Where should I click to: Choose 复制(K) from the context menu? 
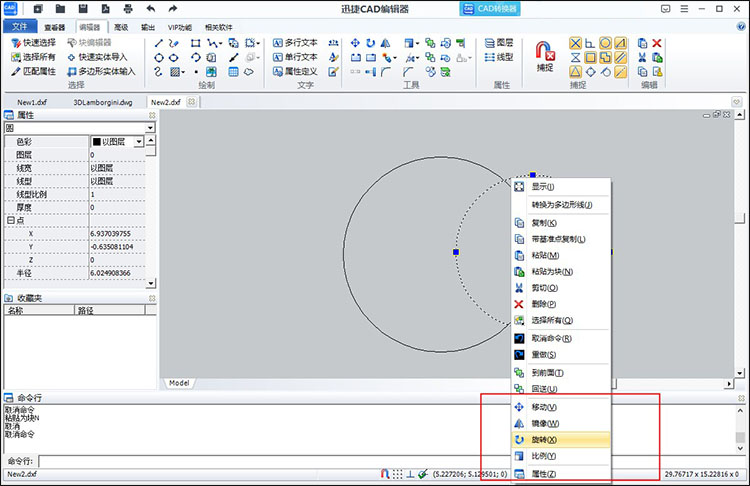(x=561, y=223)
